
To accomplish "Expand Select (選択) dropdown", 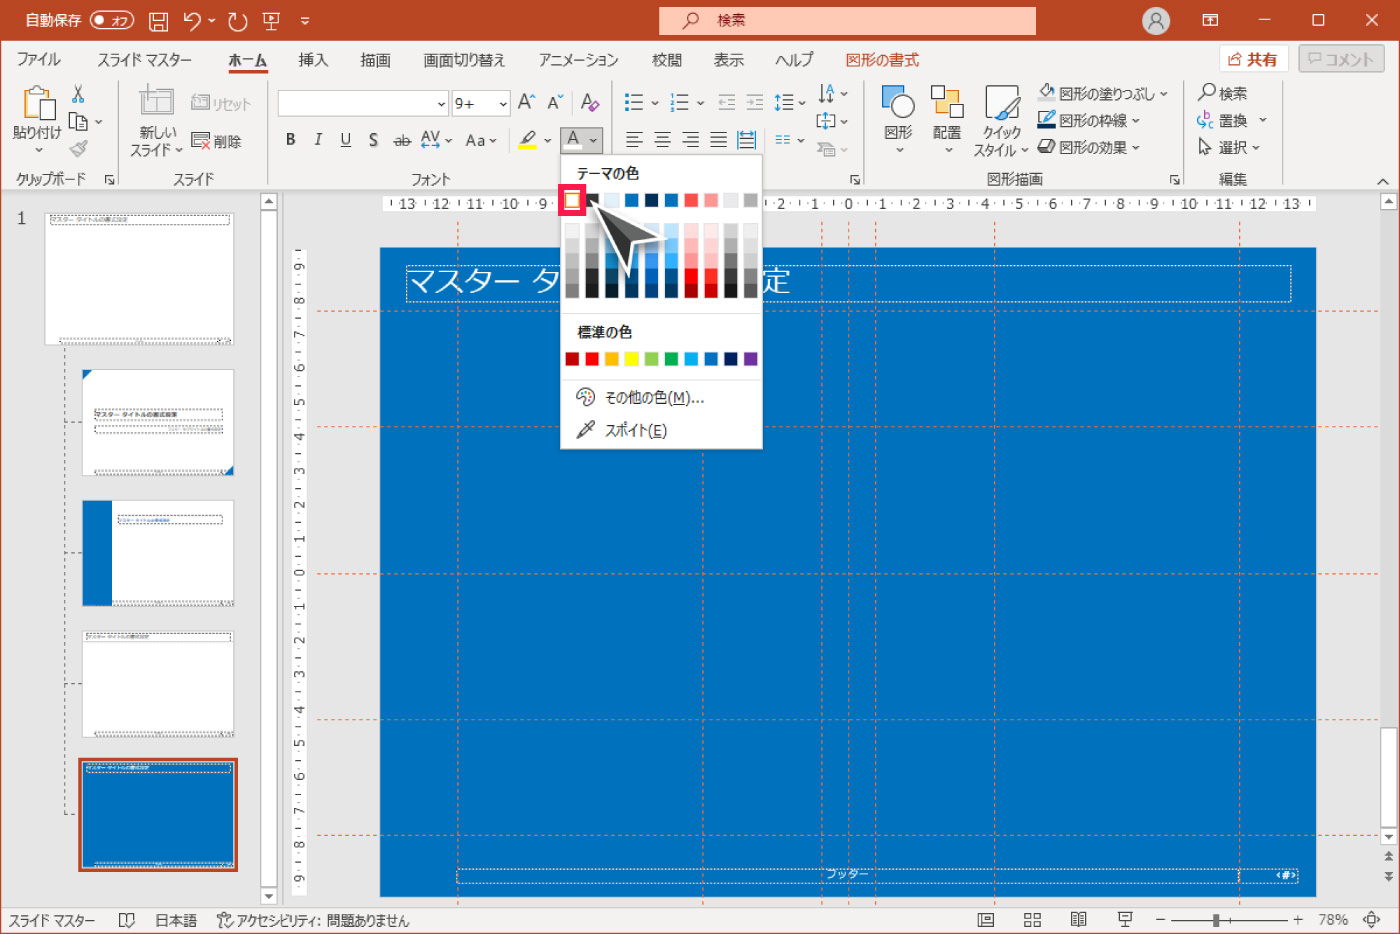I will point(1256,148).
